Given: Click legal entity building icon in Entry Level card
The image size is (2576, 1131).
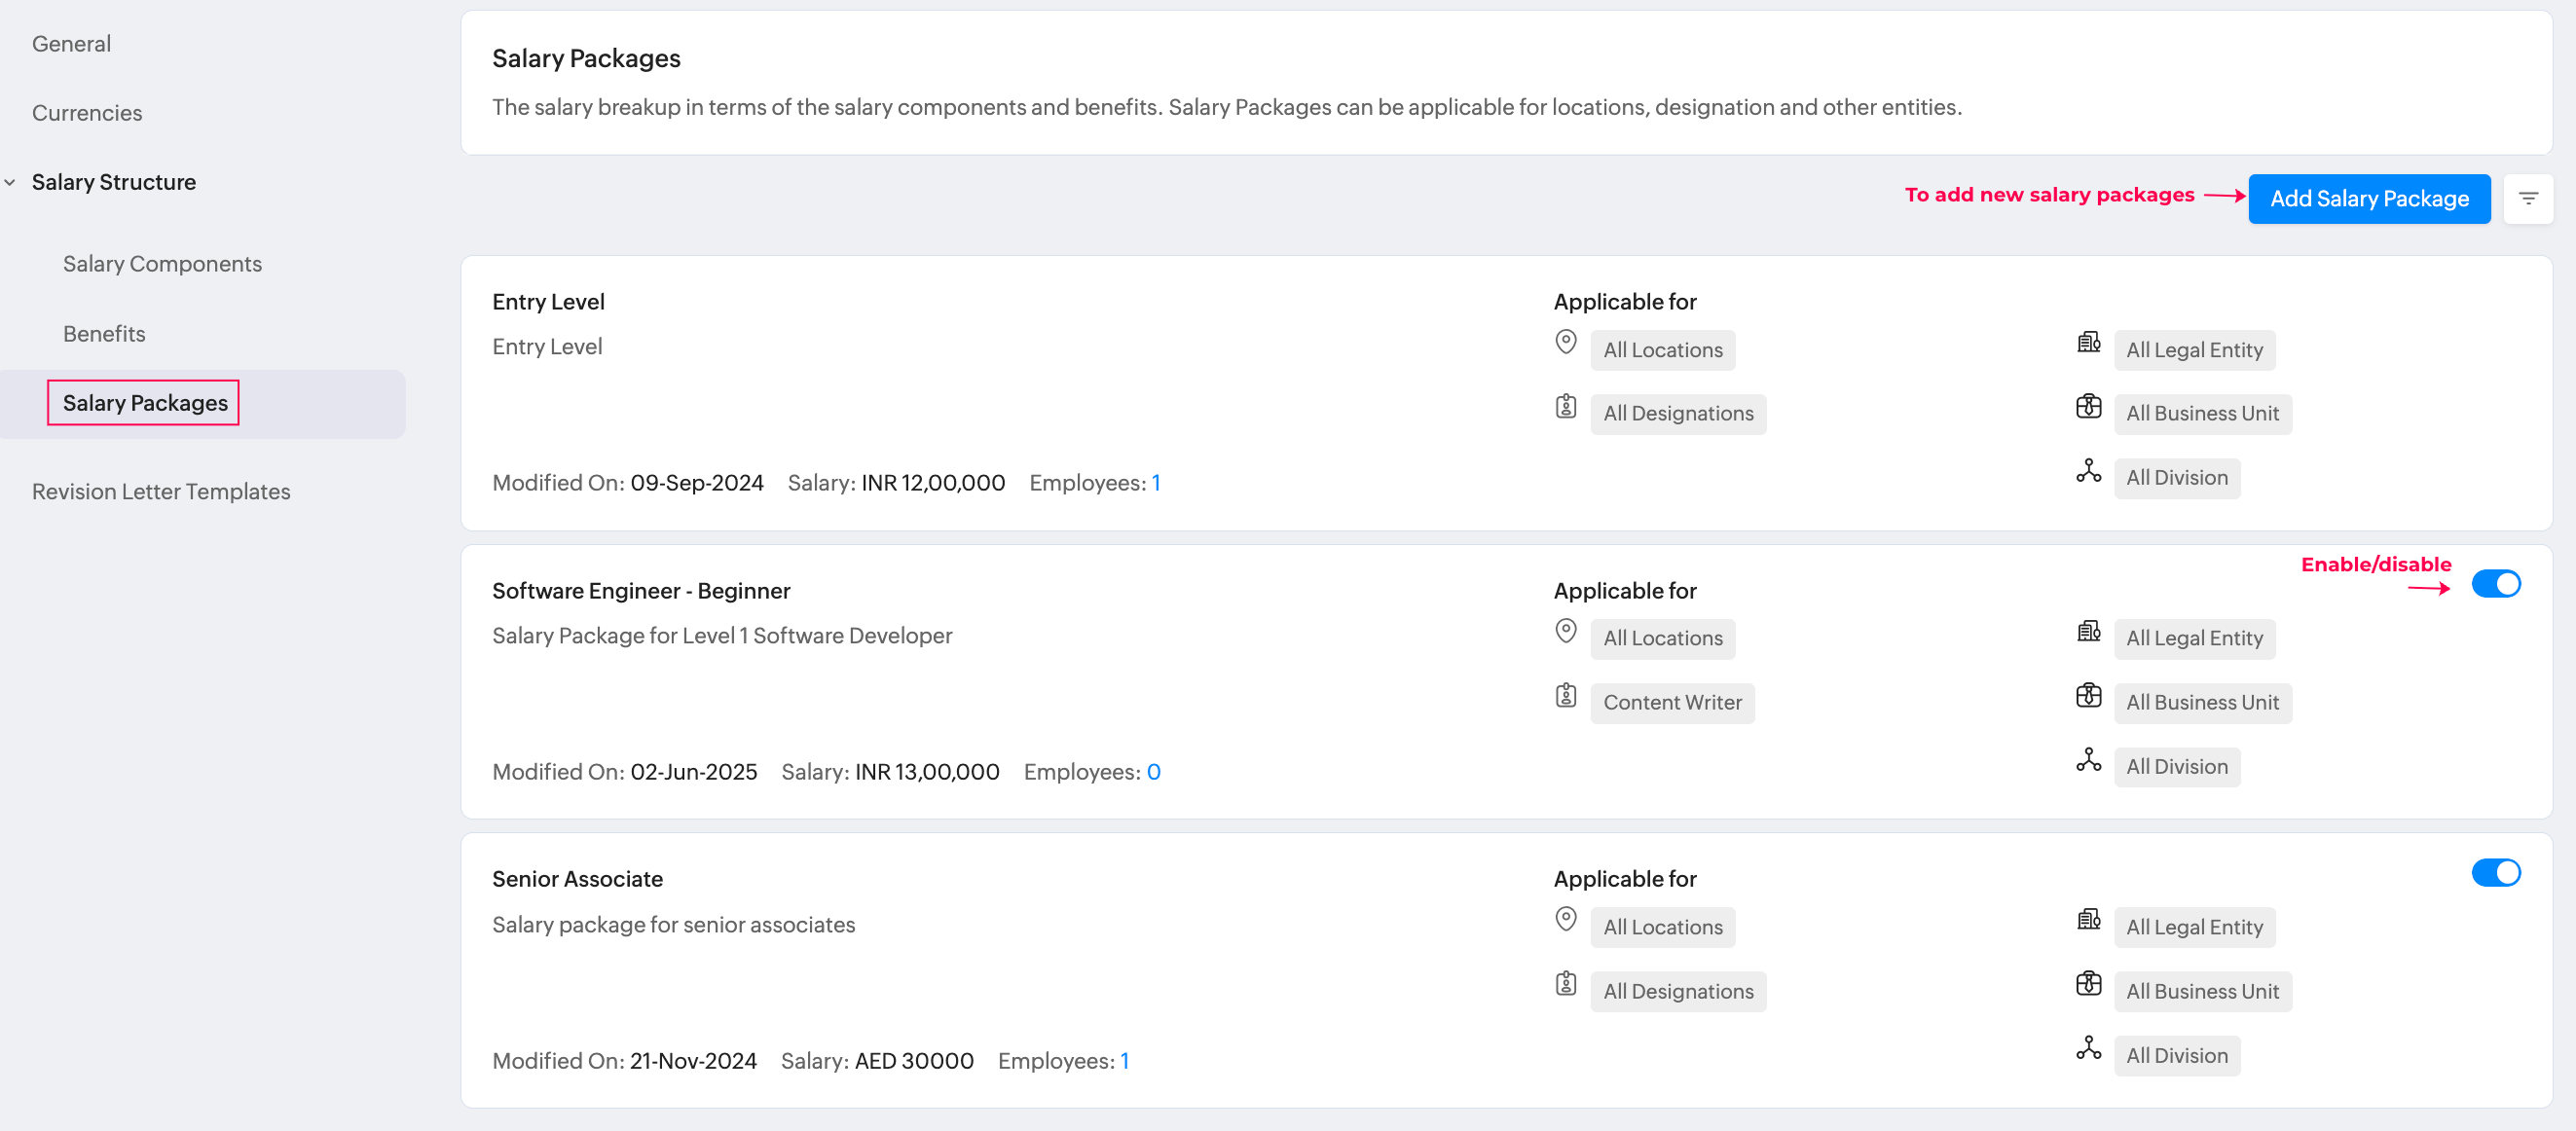Looking at the screenshot, I should pos(2088,342).
